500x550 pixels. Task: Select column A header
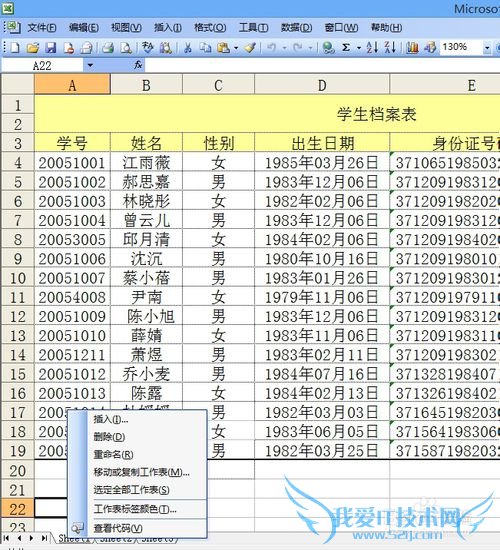pyautogui.click(x=72, y=85)
